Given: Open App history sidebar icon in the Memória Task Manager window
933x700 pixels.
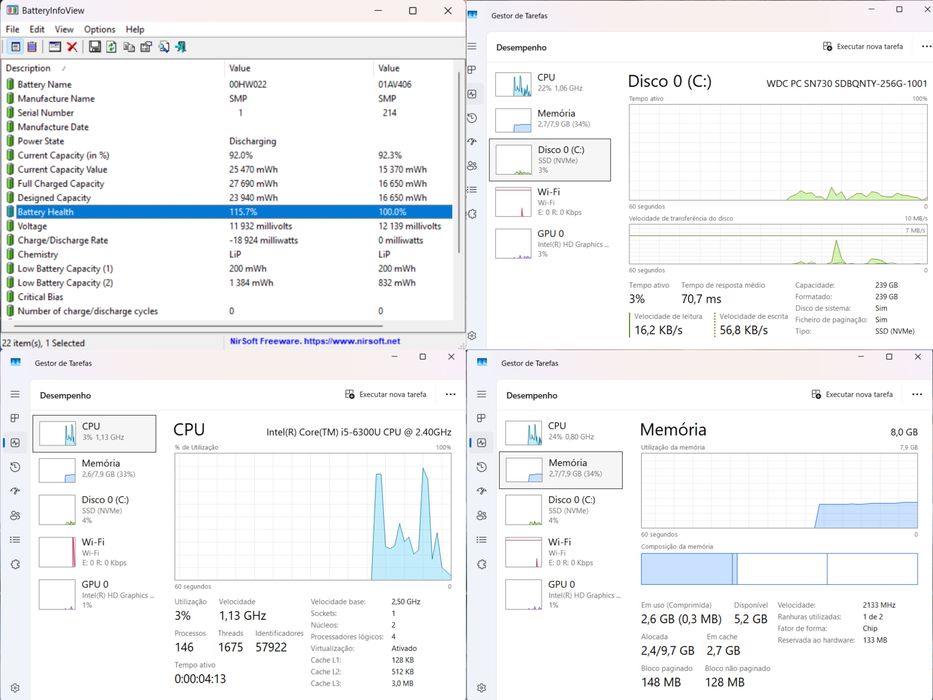Looking at the screenshot, I should [481, 467].
